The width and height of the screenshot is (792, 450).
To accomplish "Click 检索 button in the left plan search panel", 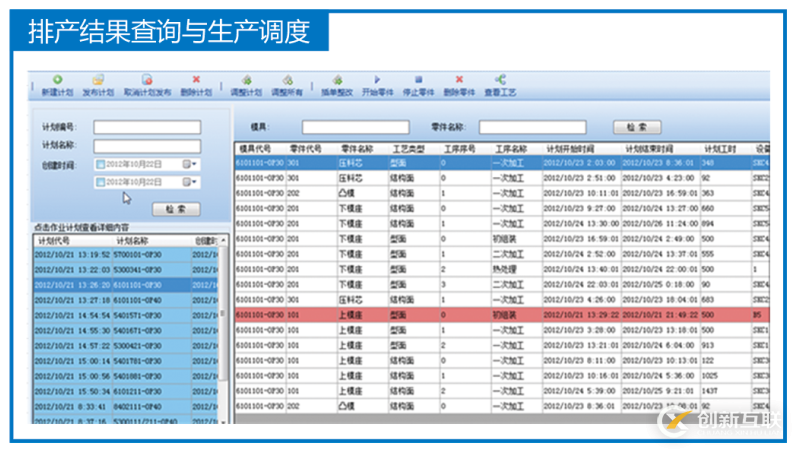I will coord(176,209).
